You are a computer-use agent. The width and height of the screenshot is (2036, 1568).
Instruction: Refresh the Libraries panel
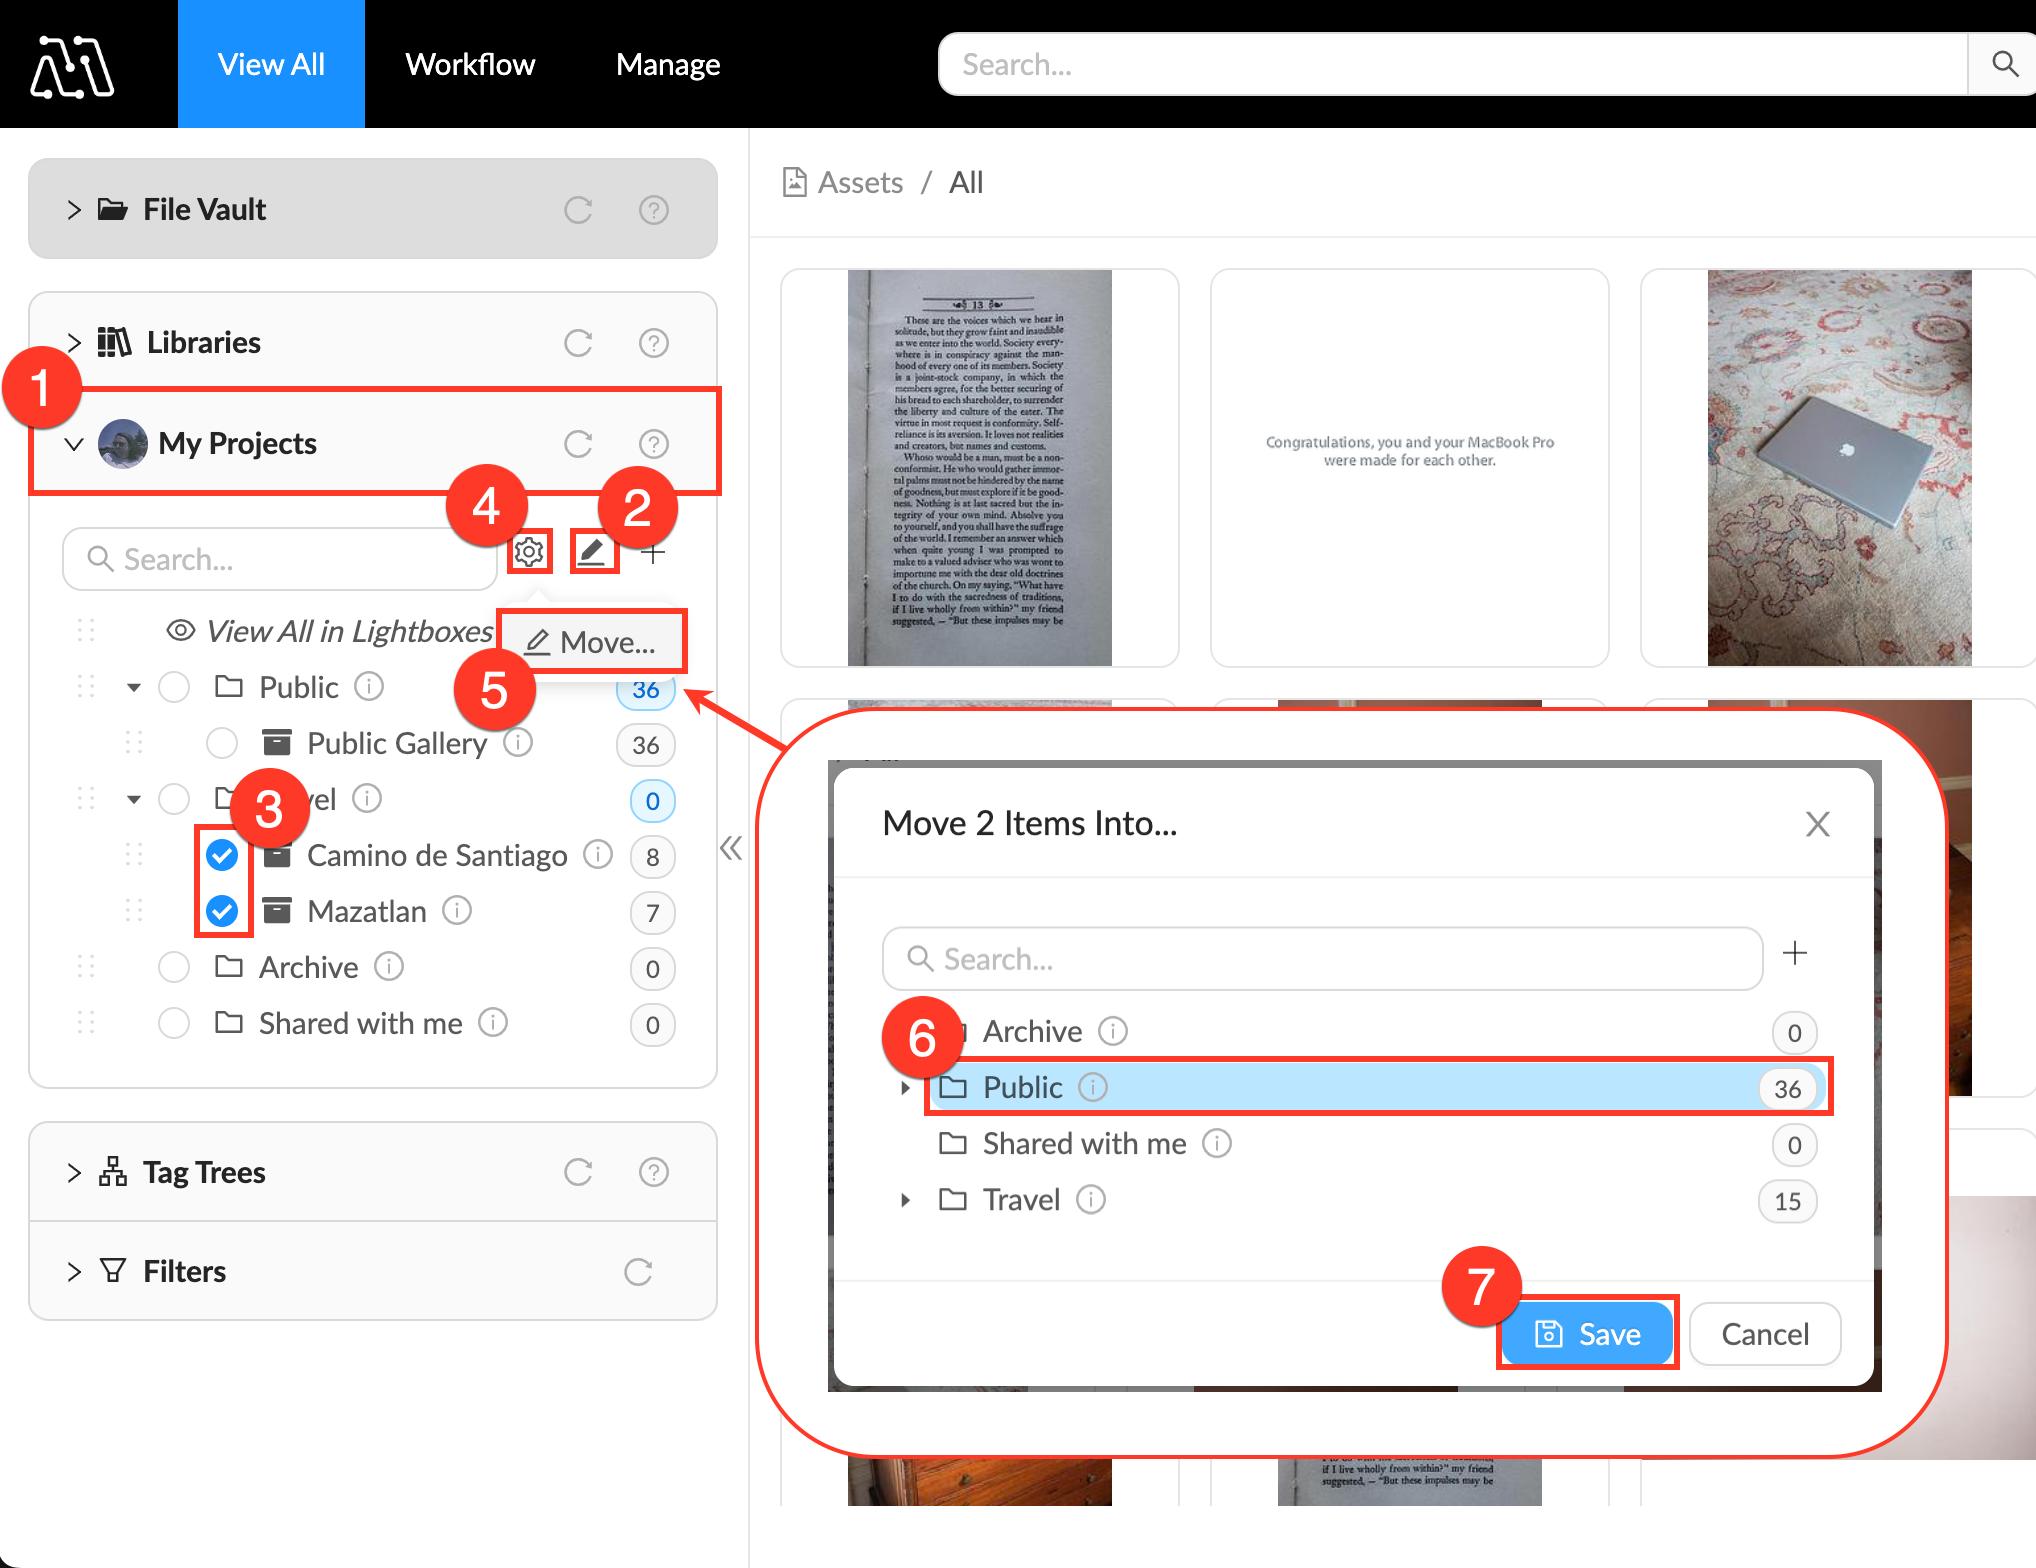click(x=578, y=343)
